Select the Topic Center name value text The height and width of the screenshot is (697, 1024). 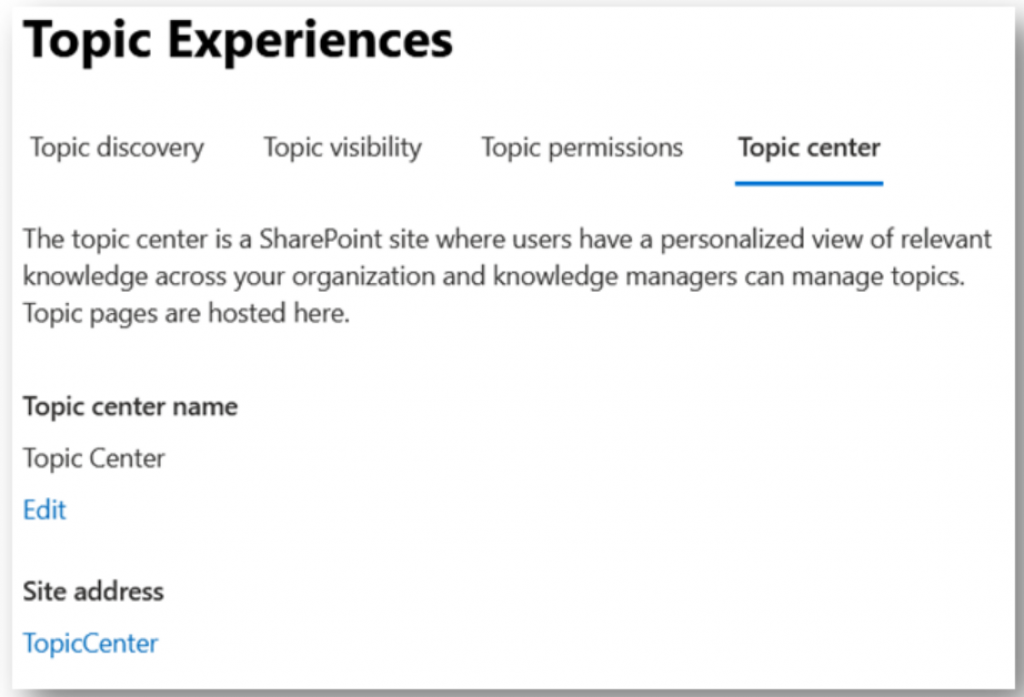[x=94, y=459]
